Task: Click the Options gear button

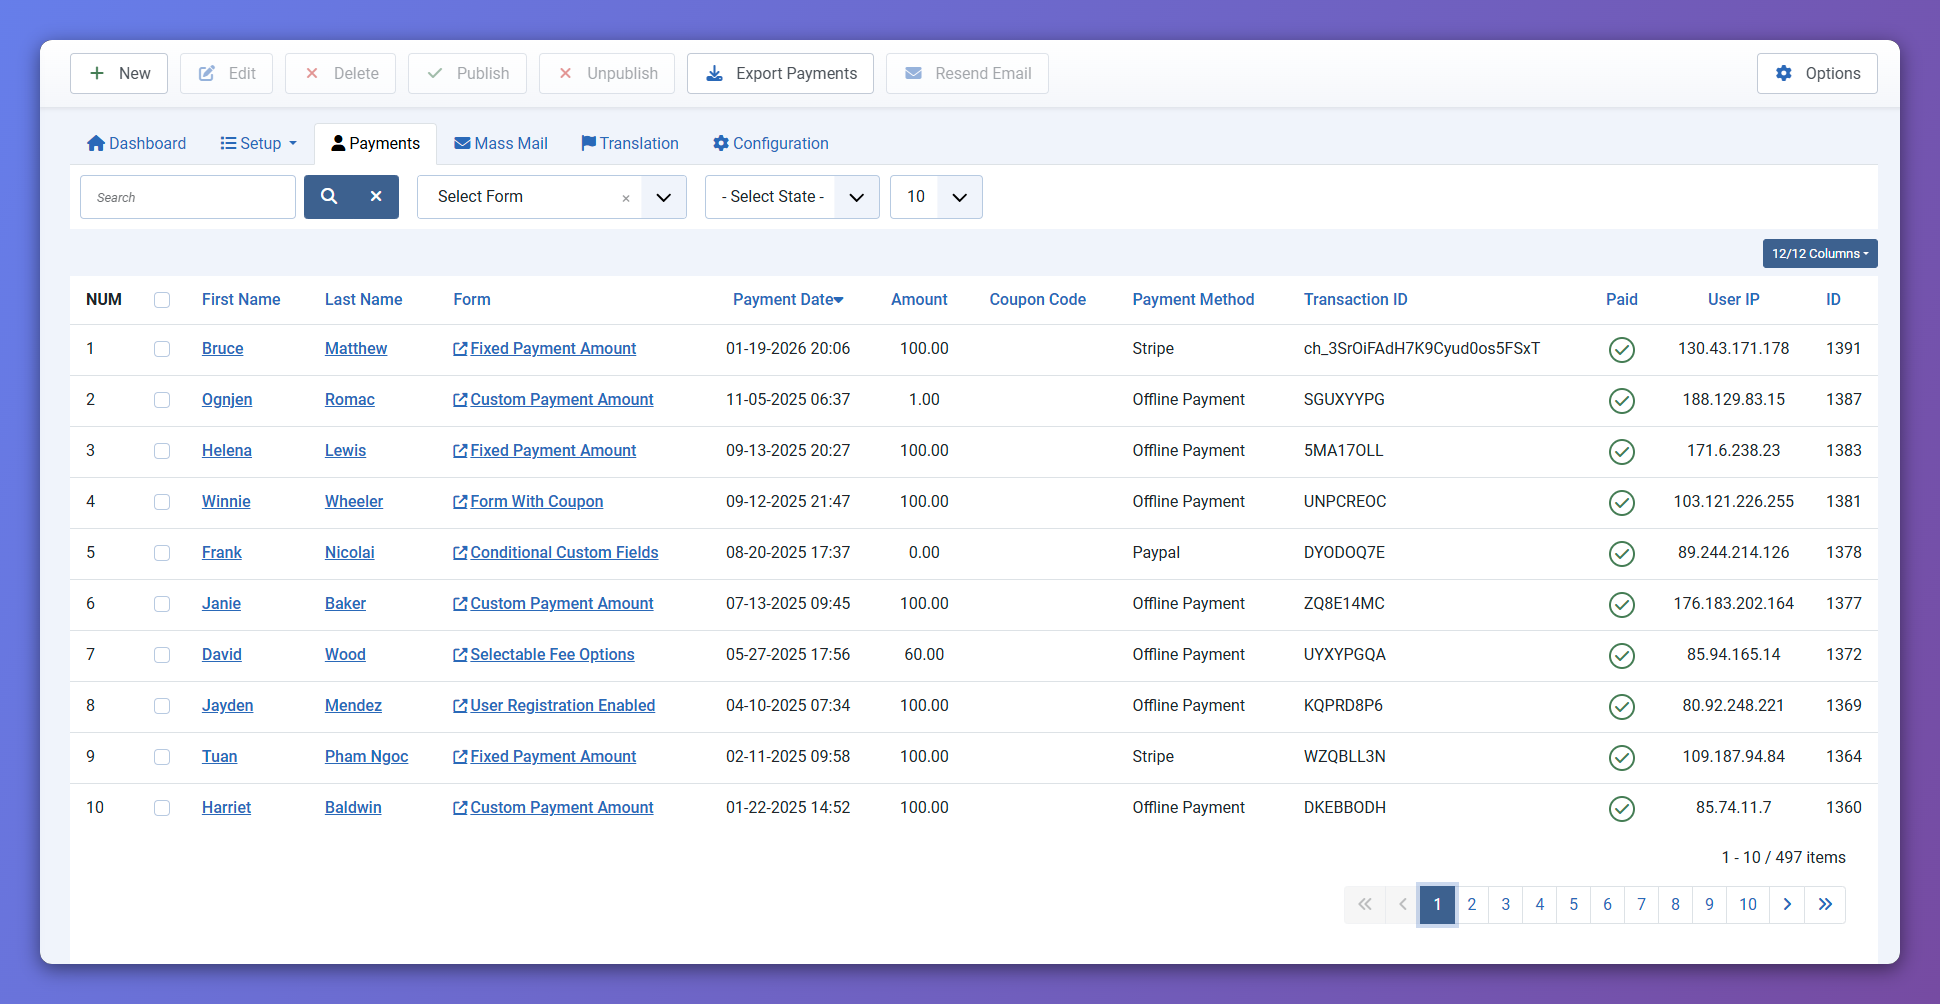Action: 1816,73
